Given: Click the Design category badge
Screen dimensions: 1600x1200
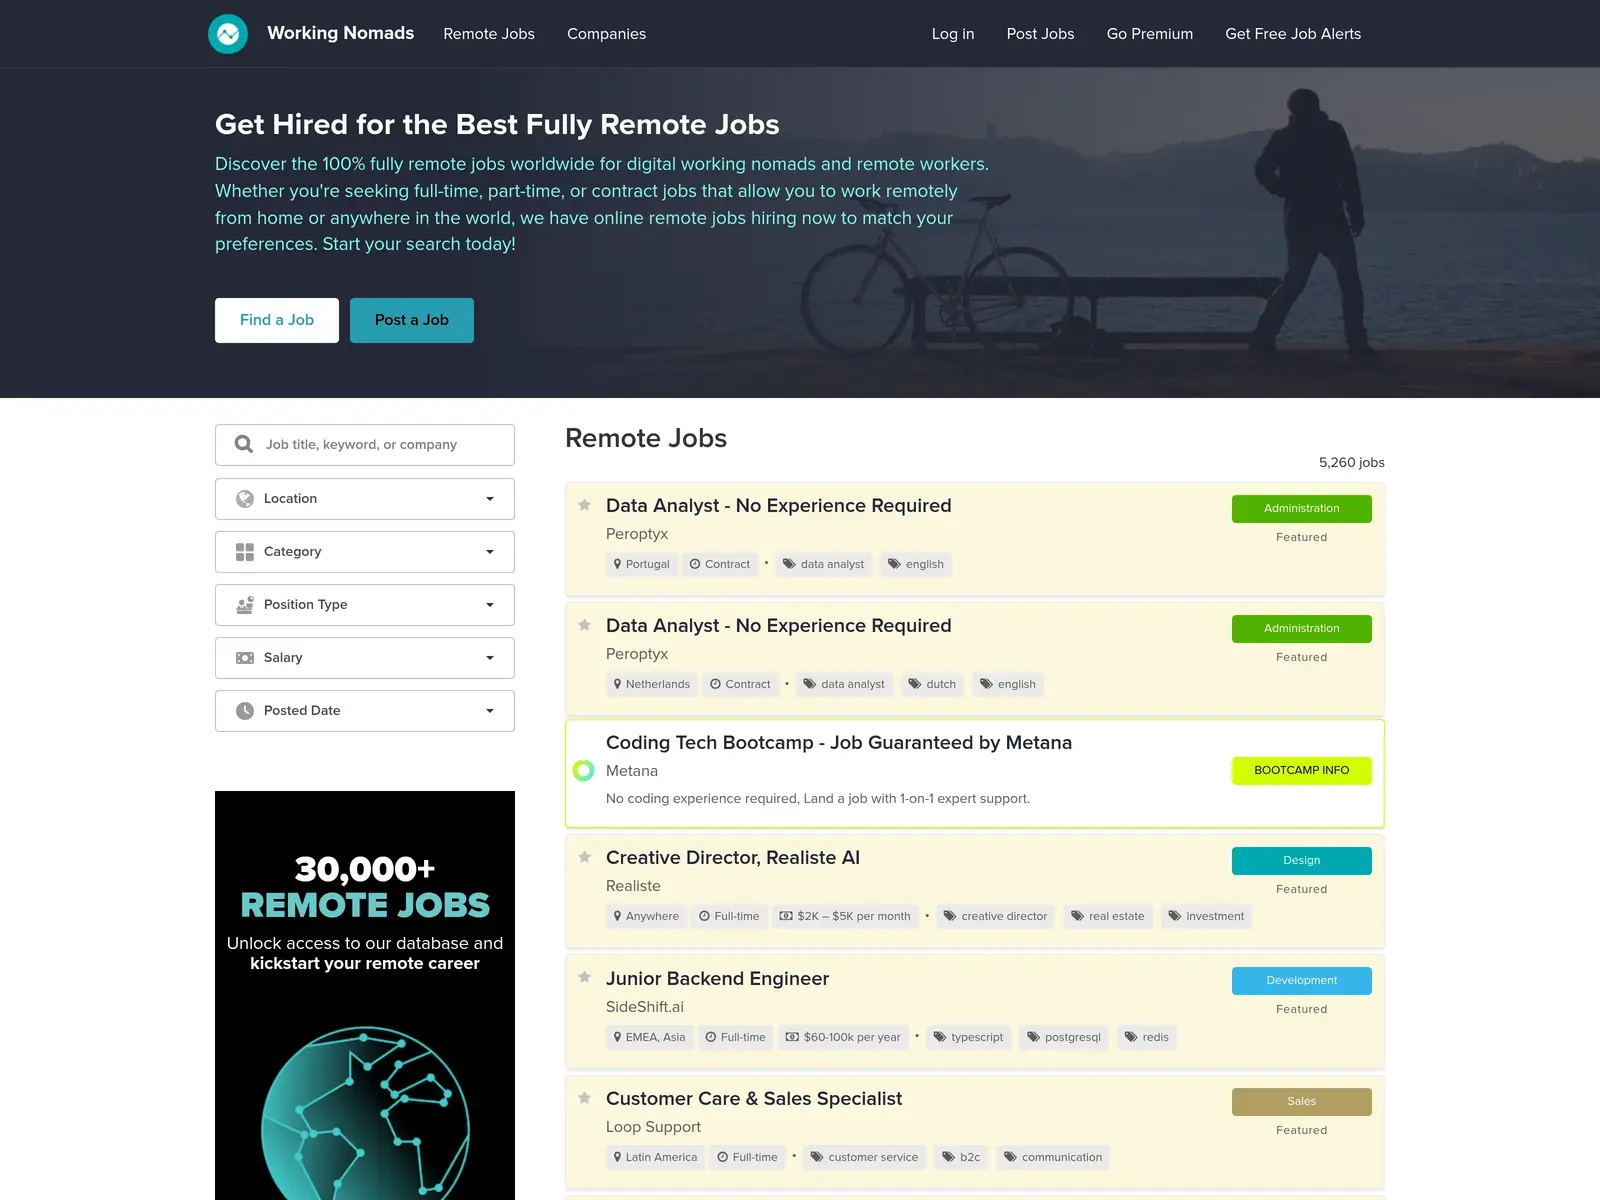Looking at the screenshot, I should pos(1302,861).
